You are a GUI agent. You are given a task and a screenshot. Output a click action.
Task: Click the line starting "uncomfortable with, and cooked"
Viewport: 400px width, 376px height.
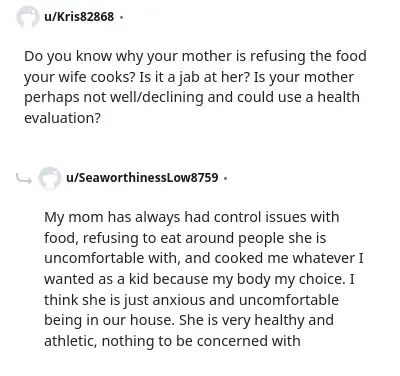204,258
